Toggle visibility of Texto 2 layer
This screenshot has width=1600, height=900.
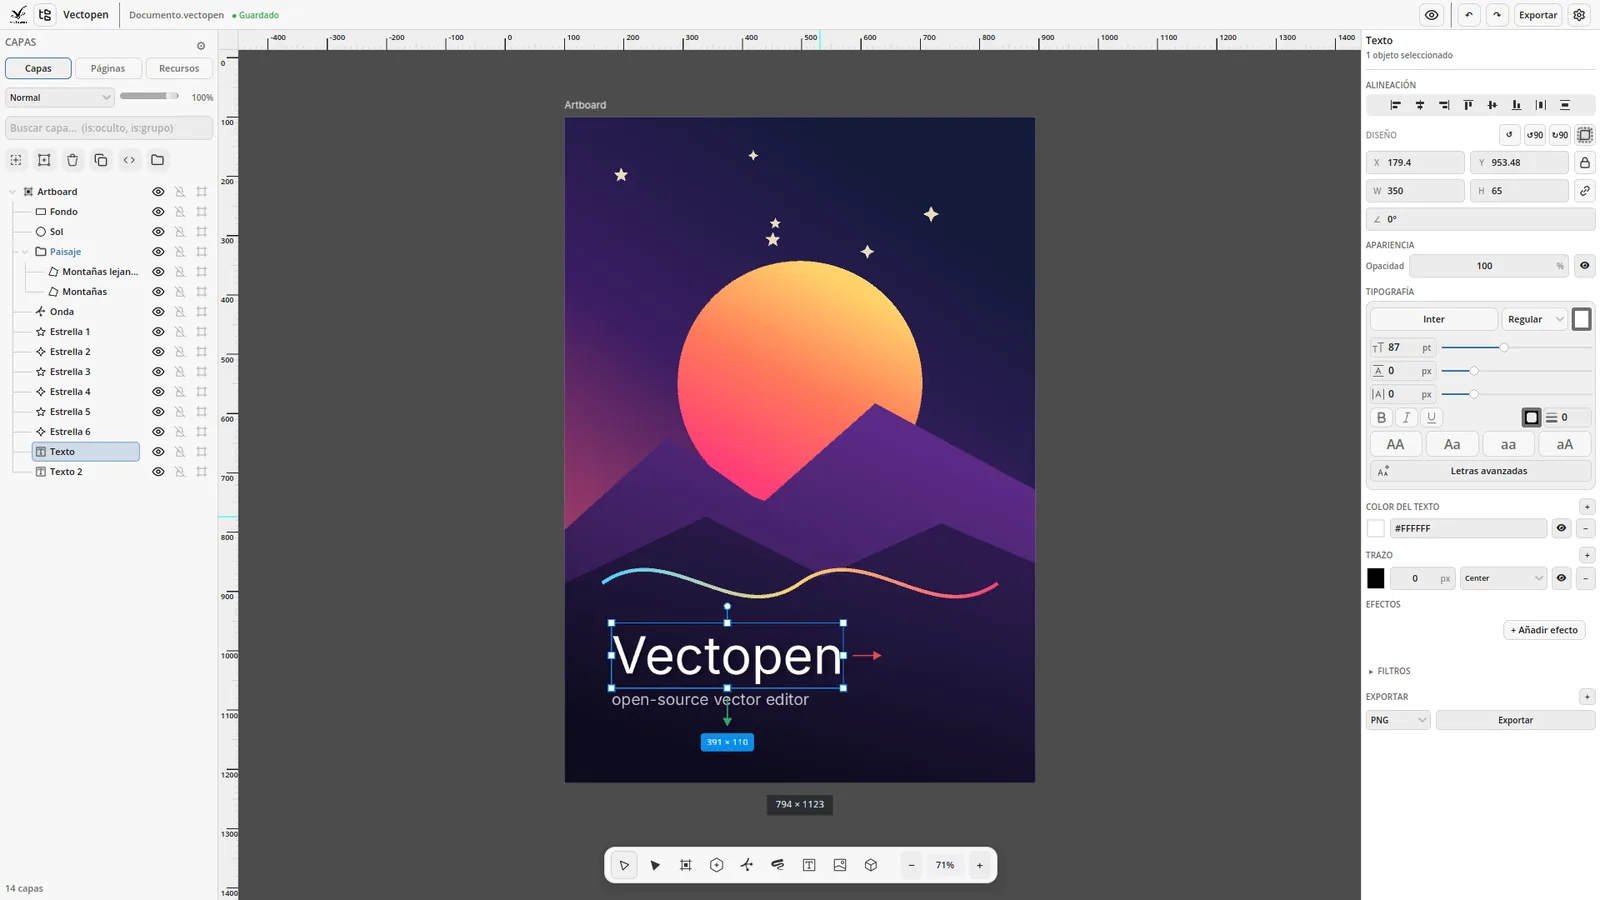(x=158, y=472)
